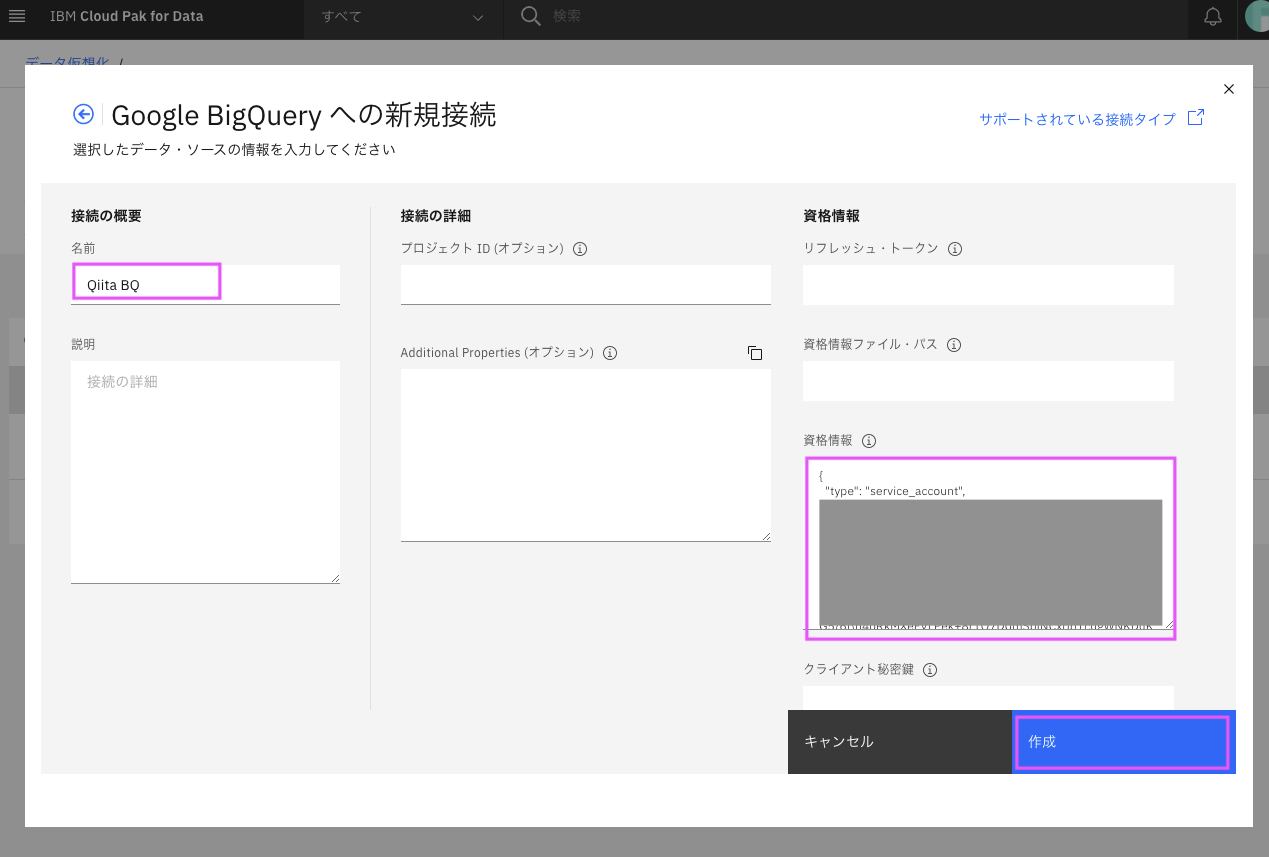The image size is (1269, 857).
Task: Expand the すべて search scope dropdown
Action: click(404, 17)
